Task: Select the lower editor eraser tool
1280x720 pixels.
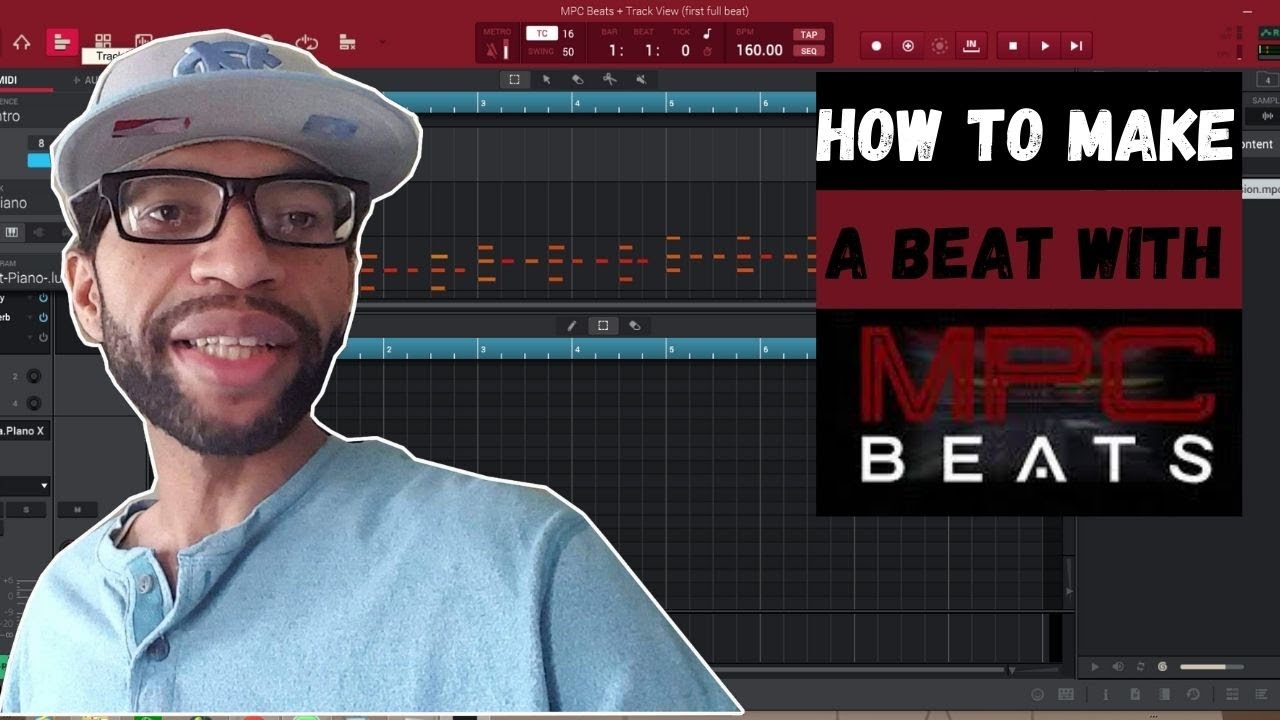Action: coord(634,325)
